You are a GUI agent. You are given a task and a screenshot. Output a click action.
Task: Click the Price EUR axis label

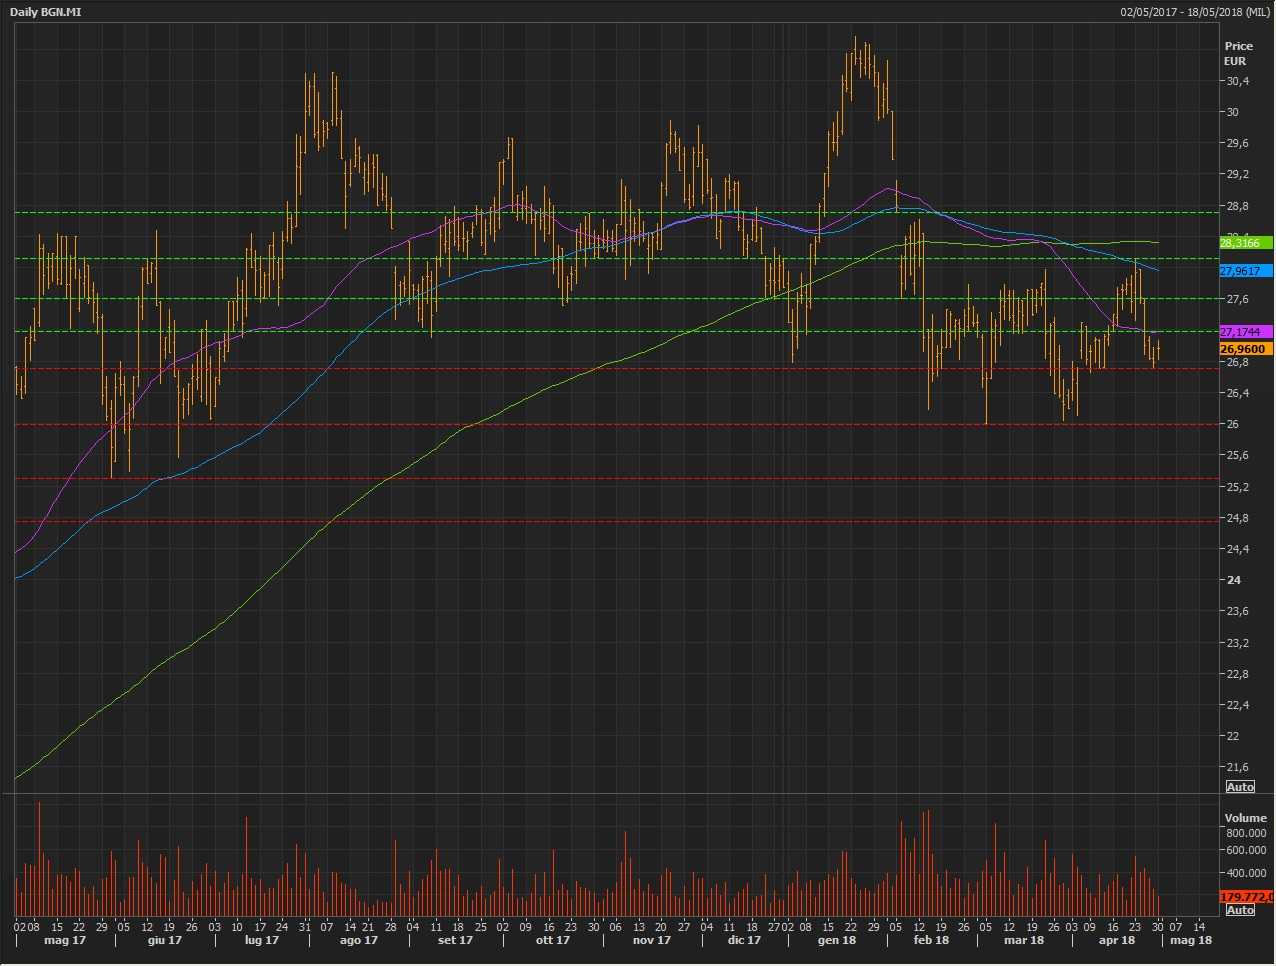pos(1238,53)
